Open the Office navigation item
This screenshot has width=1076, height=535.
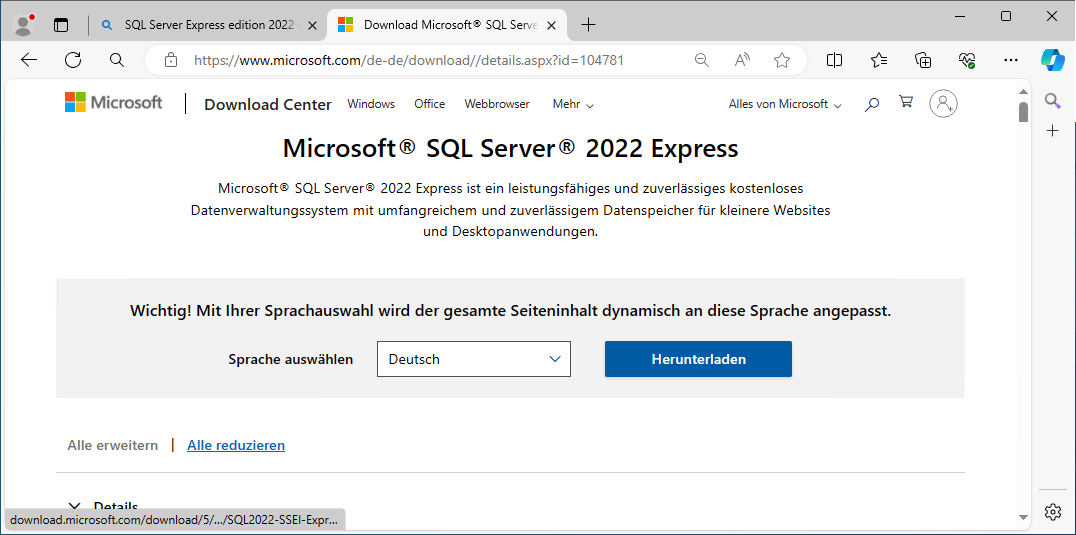point(430,104)
